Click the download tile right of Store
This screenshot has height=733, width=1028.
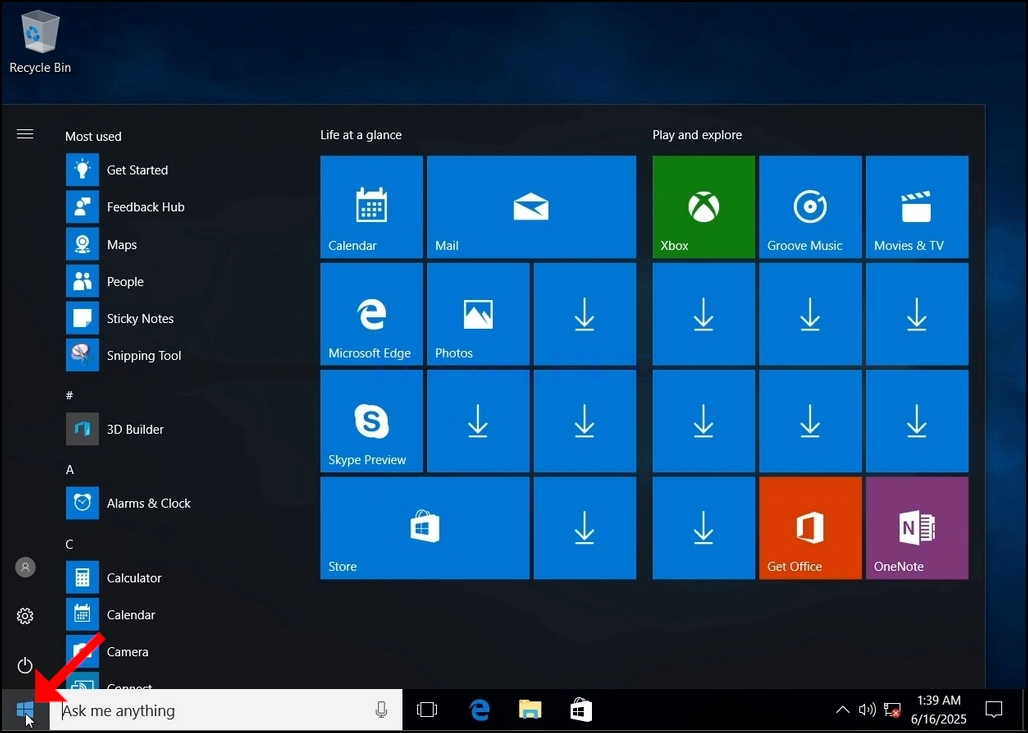pos(585,528)
